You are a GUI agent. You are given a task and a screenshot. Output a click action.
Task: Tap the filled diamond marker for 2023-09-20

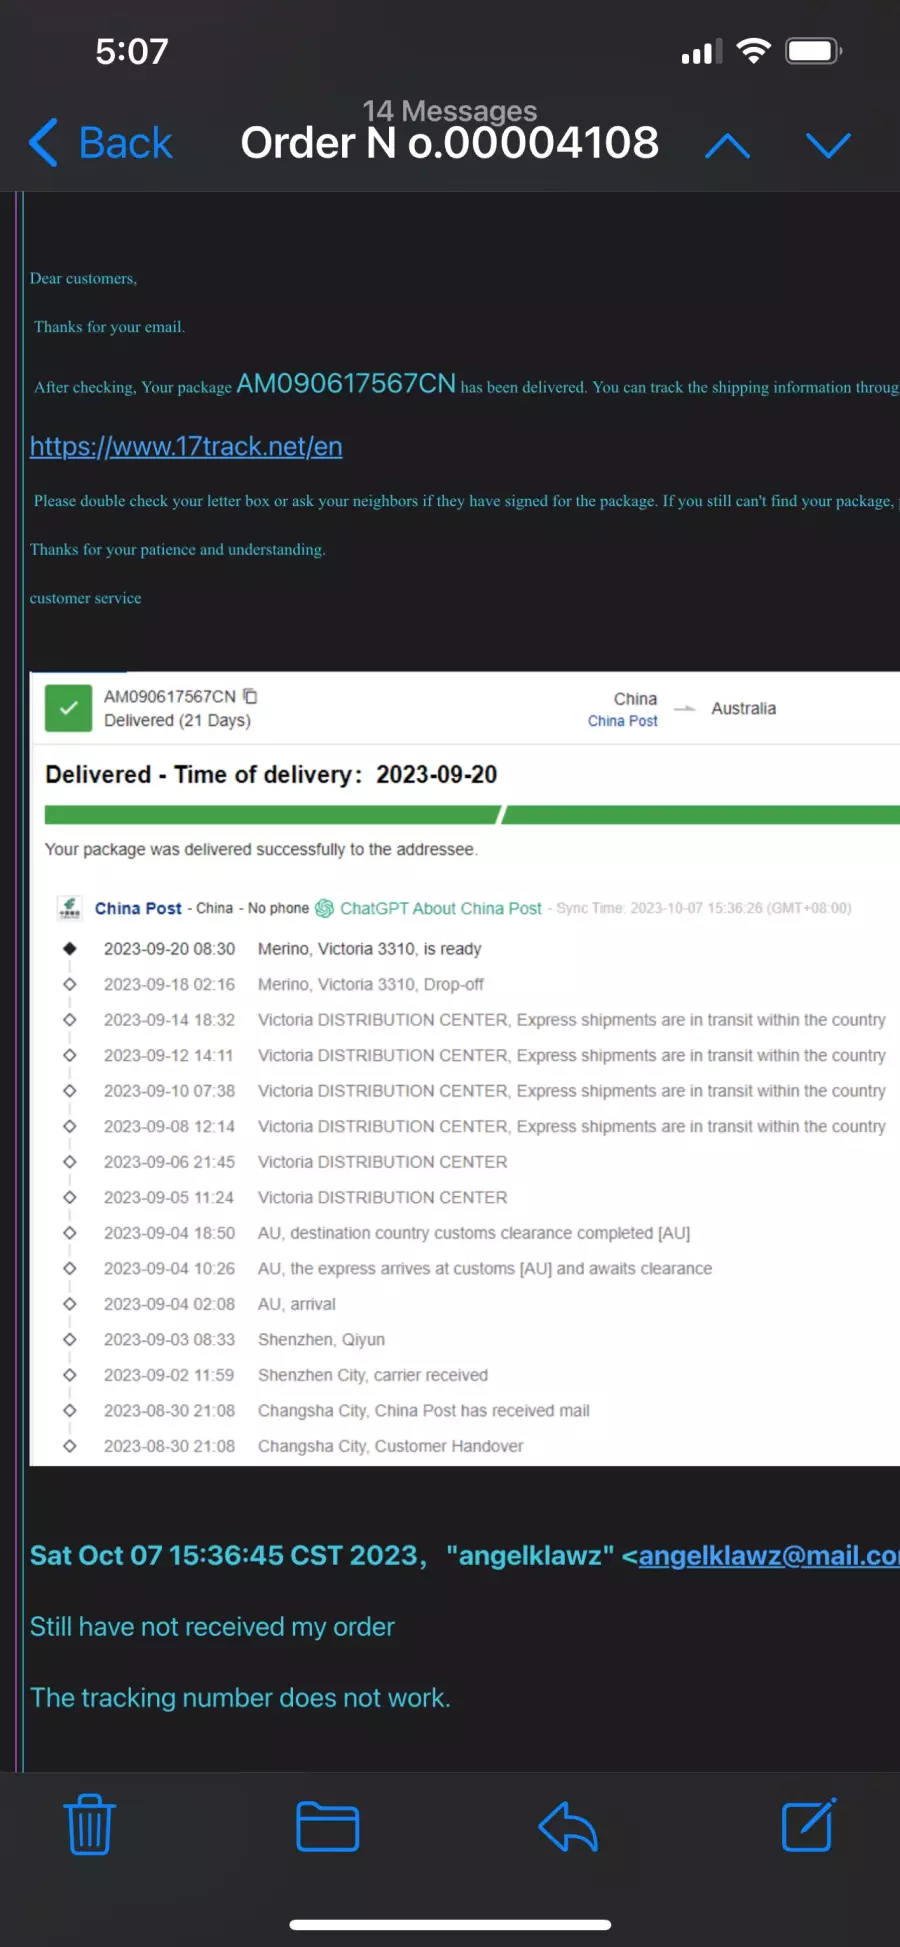pyautogui.click(x=70, y=948)
